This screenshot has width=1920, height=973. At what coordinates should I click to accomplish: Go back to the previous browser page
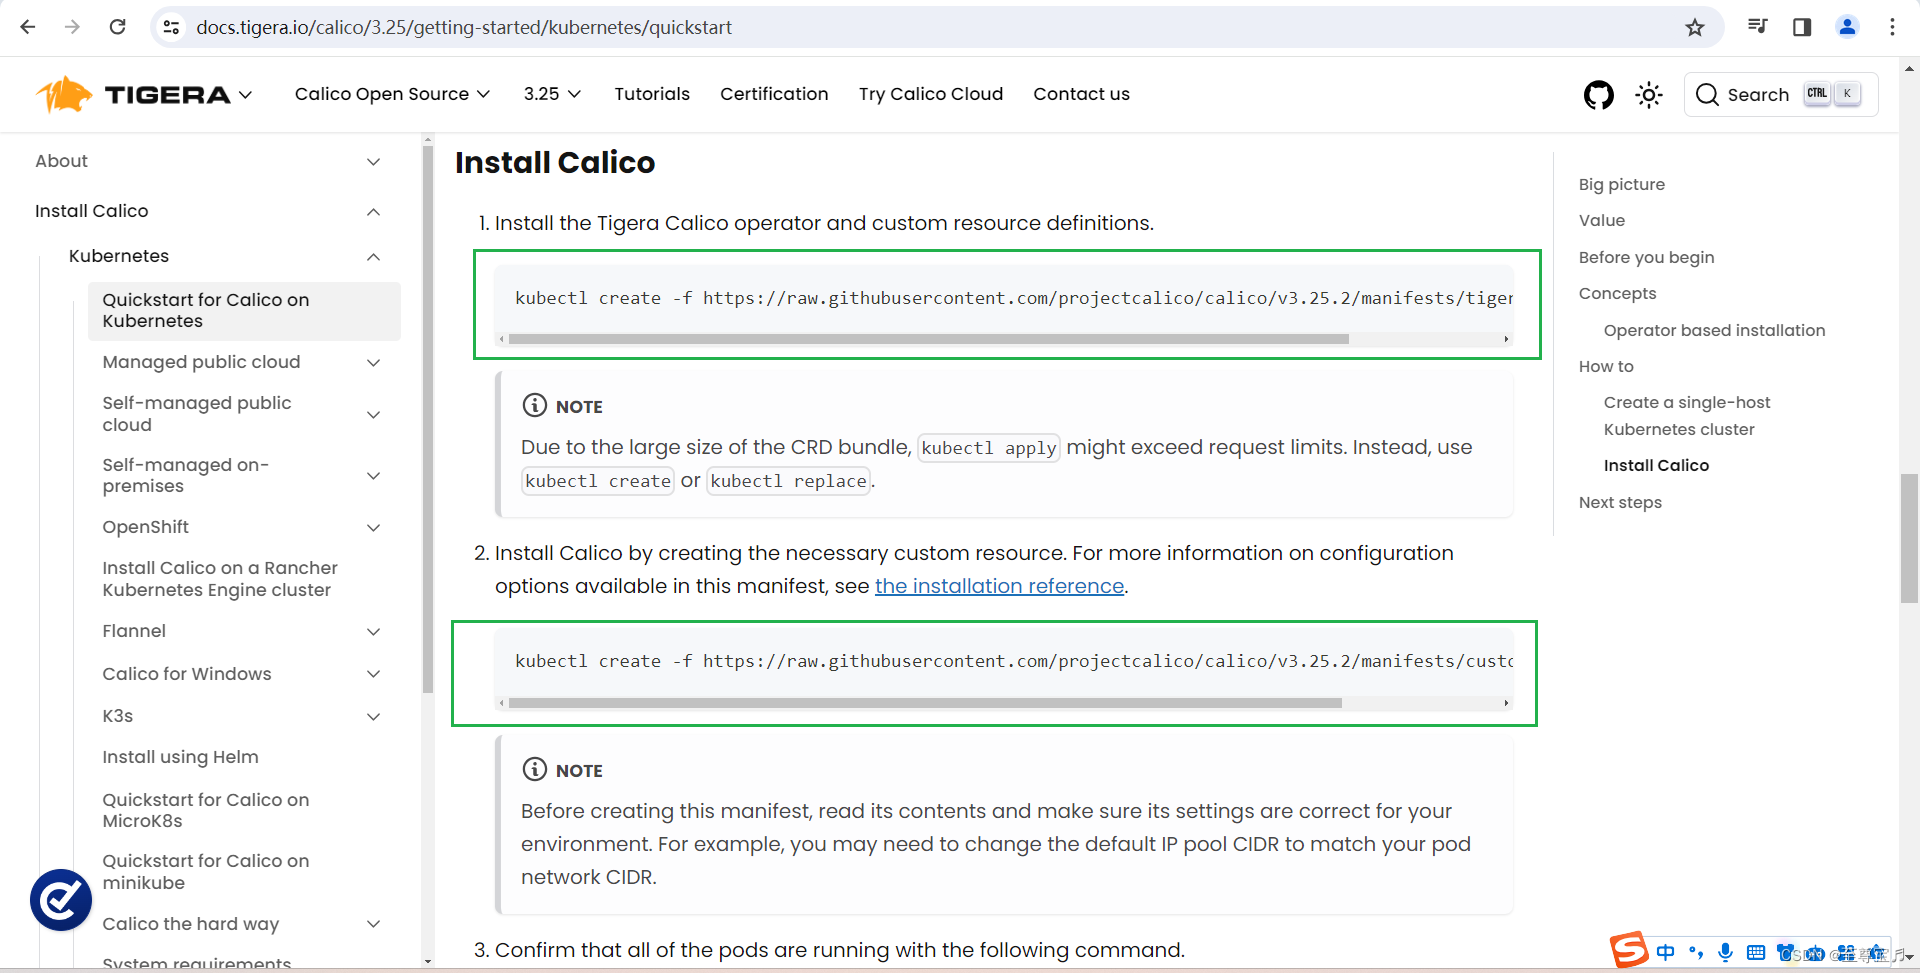[x=28, y=27]
